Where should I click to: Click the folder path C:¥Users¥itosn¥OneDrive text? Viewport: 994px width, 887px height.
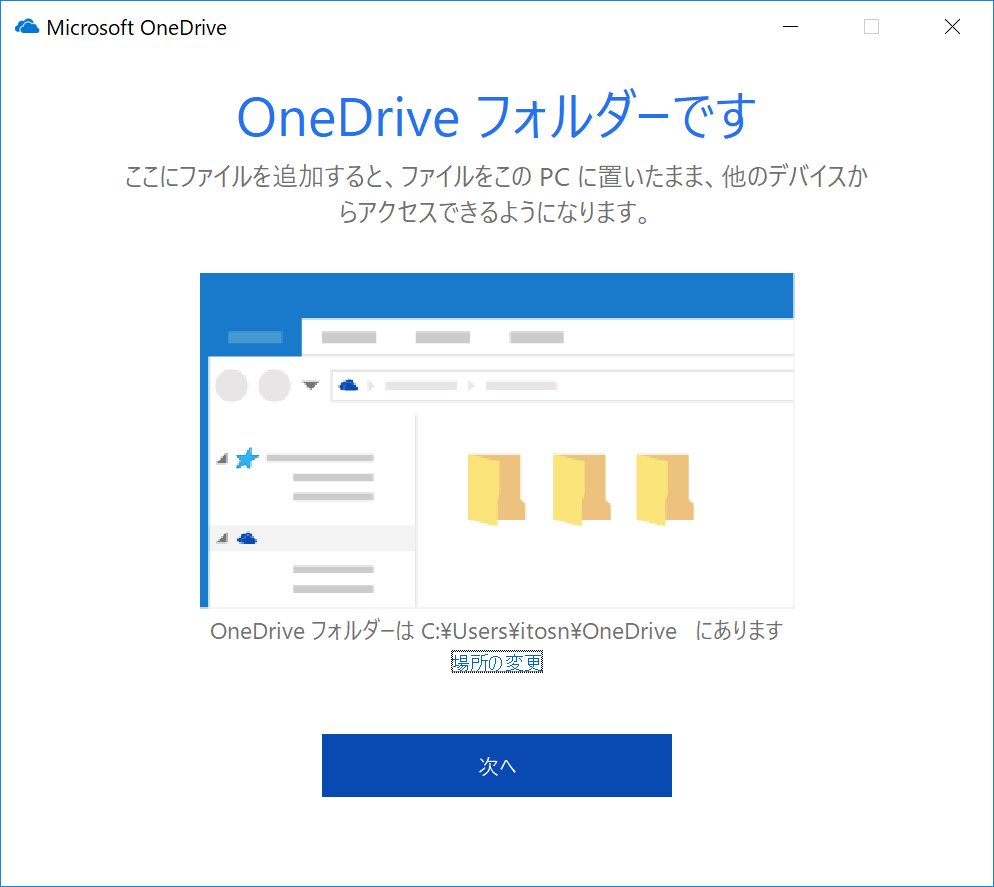[x=549, y=631]
